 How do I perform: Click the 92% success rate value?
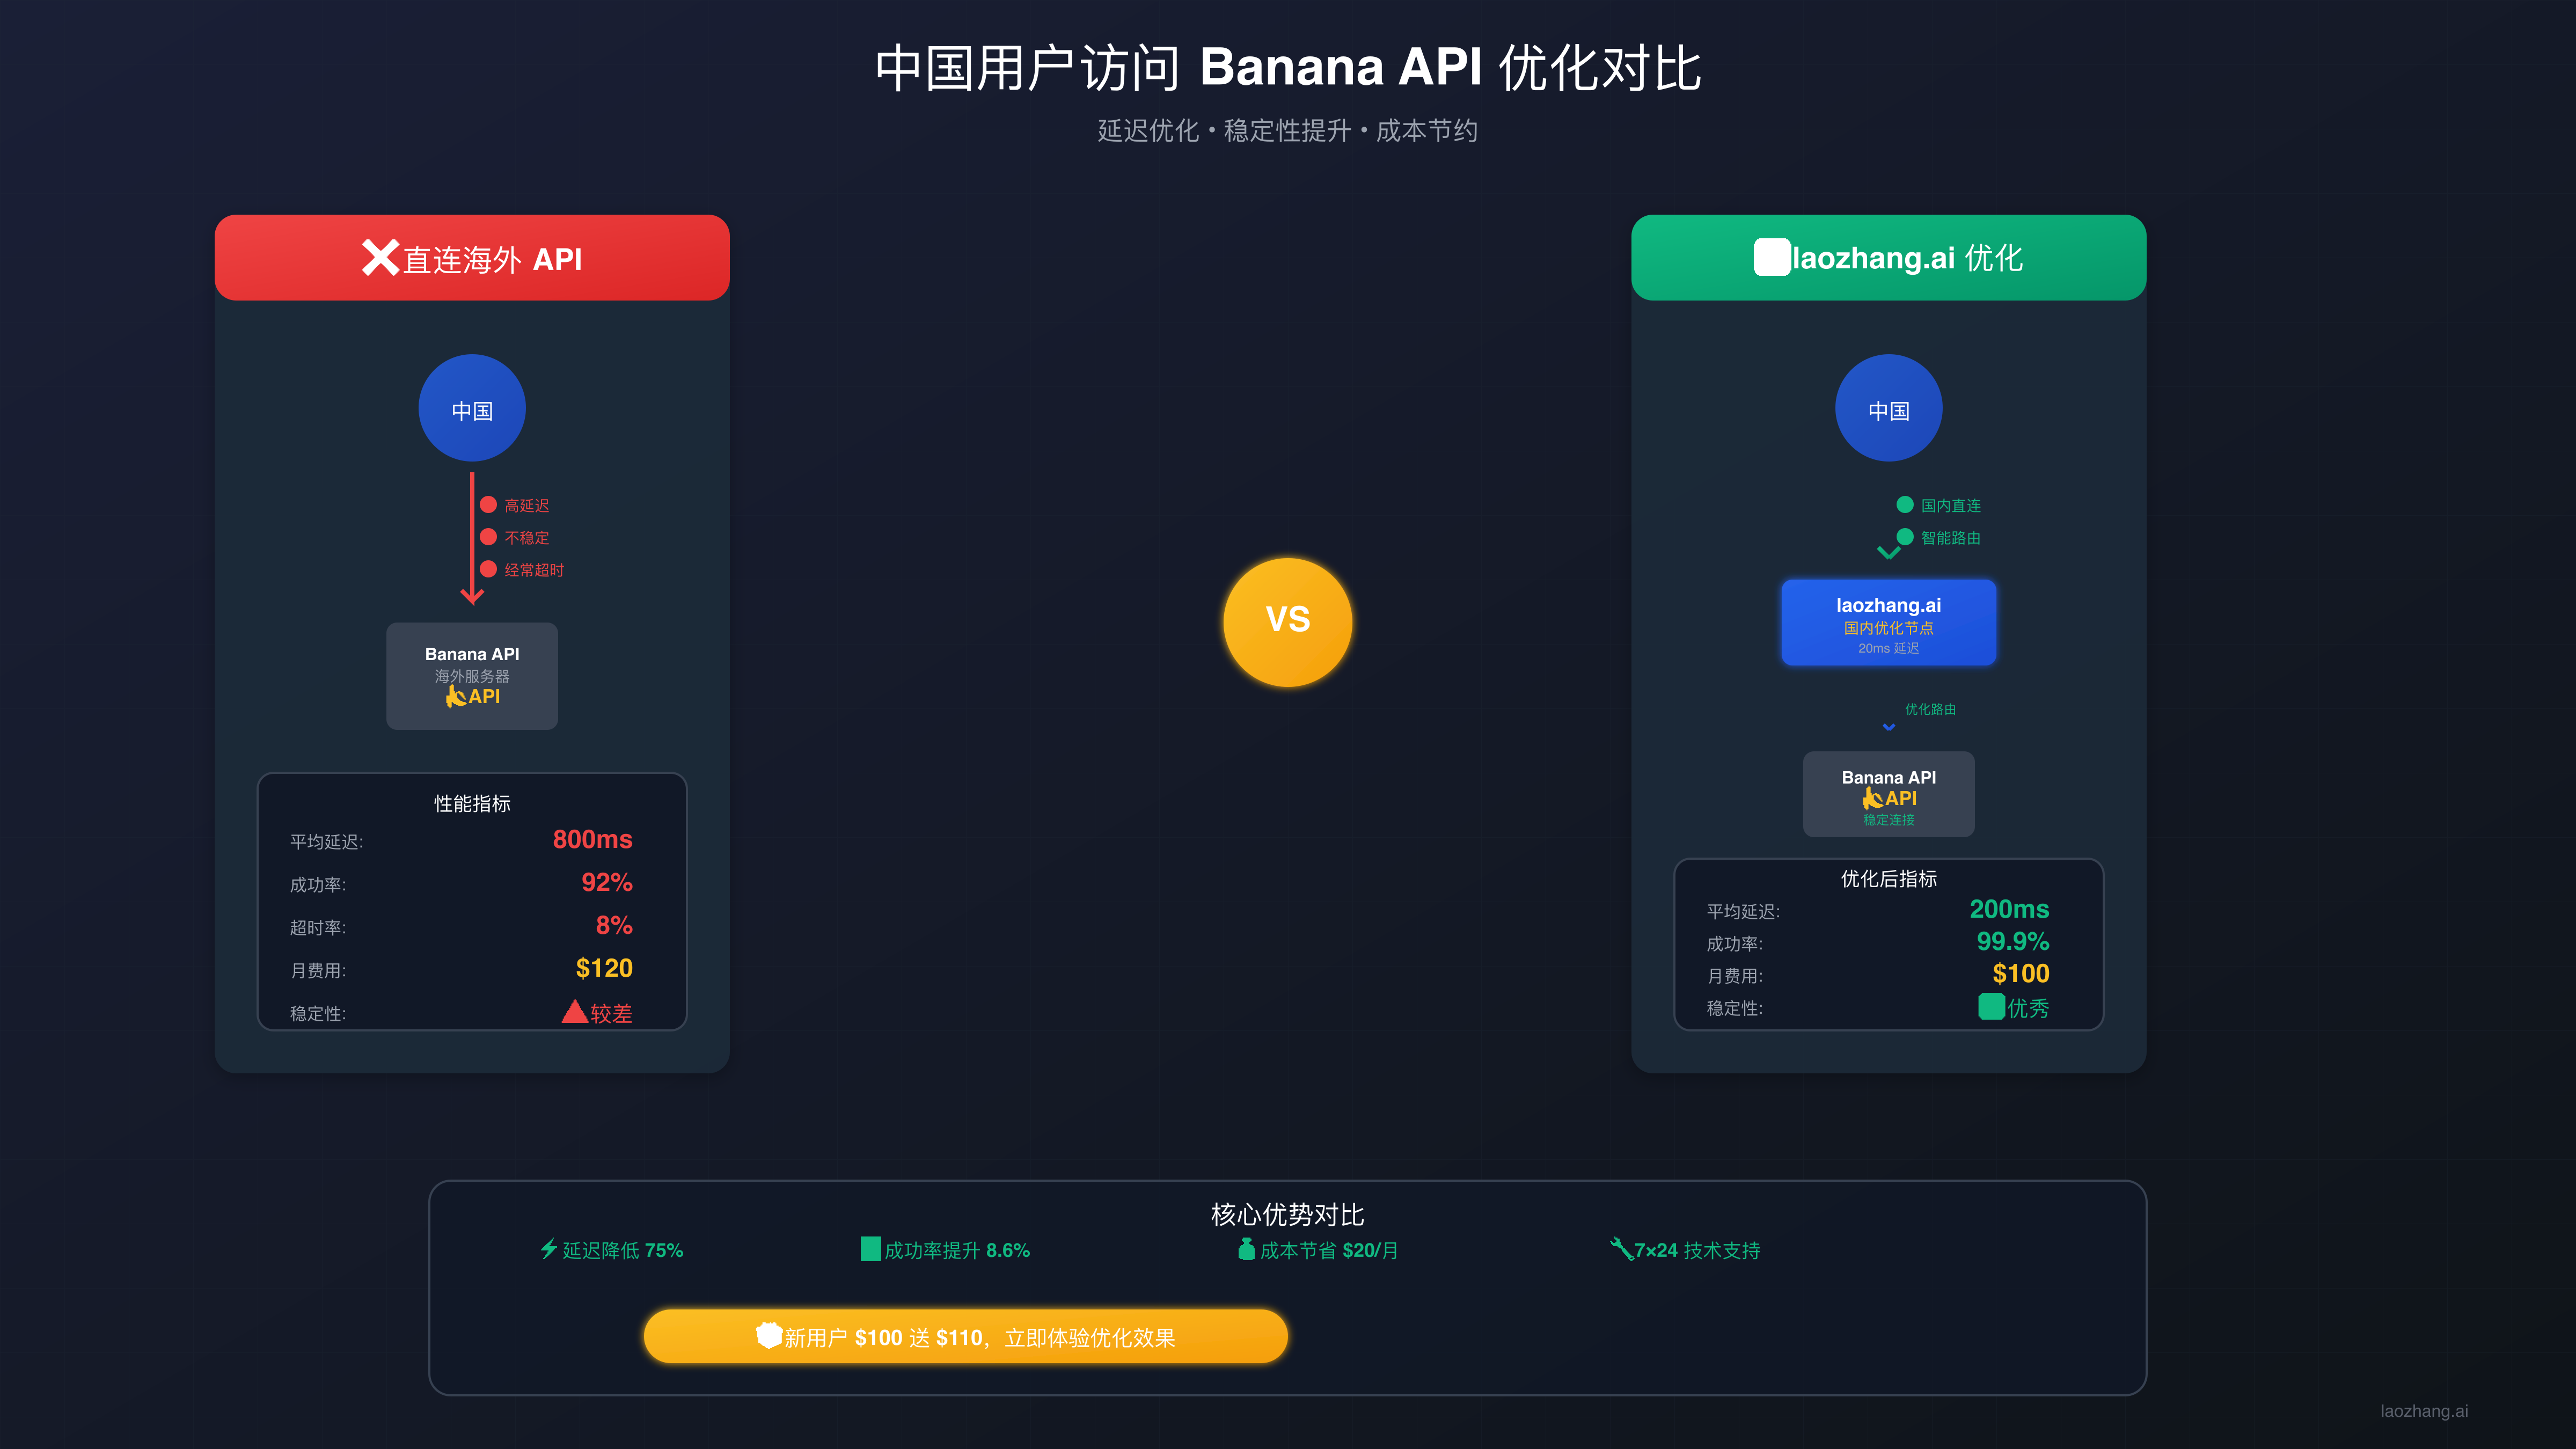[607, 882]
